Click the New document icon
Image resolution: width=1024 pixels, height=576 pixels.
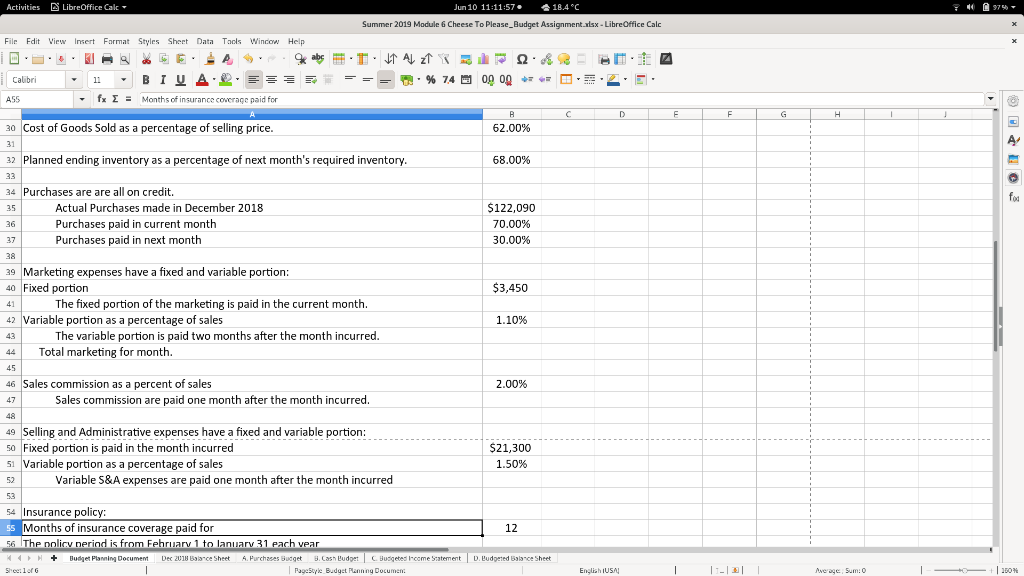tap(14, 59)
